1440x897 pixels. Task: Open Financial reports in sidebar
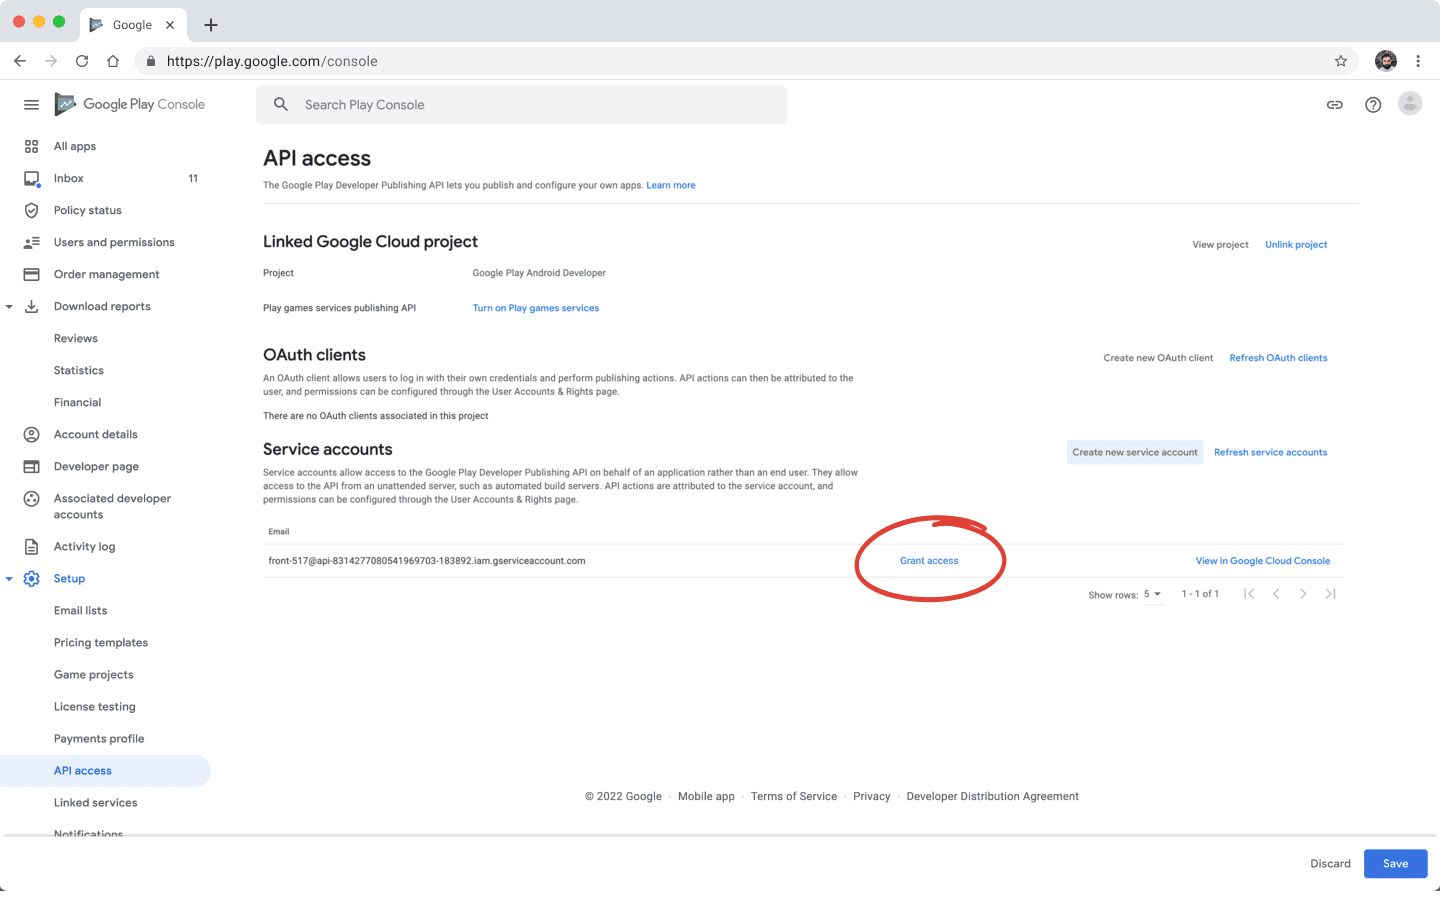(78, 402)
